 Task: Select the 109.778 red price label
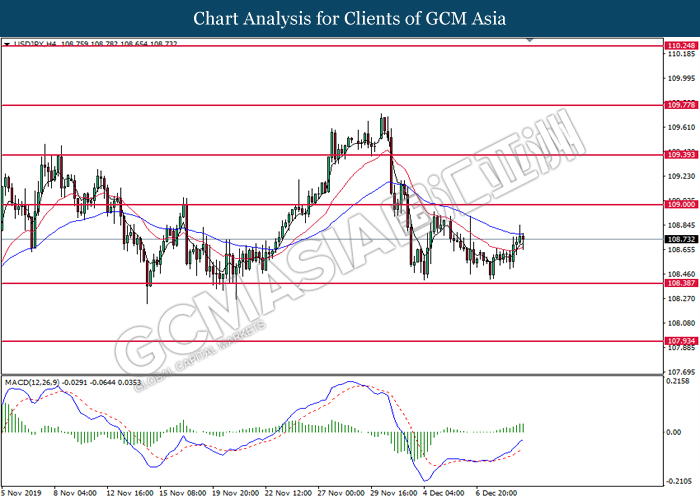681,105
